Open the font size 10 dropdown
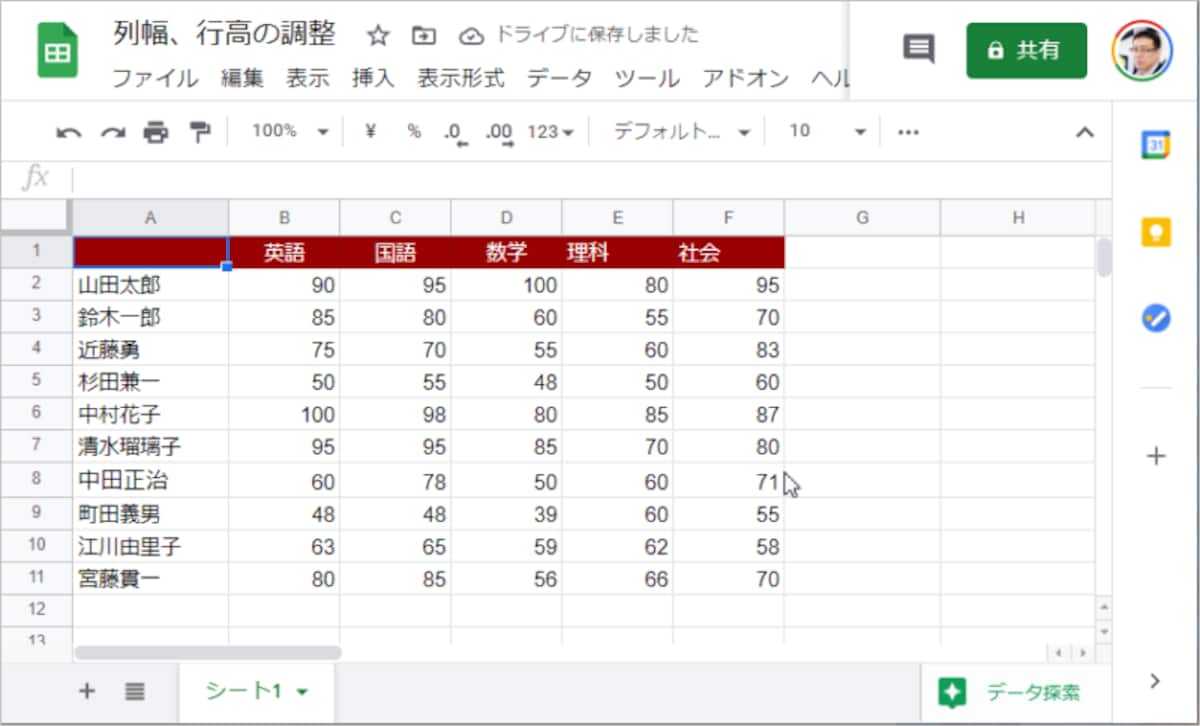Image resolution: width=1200 pixels, height=726 pixels. coord(827,131)
